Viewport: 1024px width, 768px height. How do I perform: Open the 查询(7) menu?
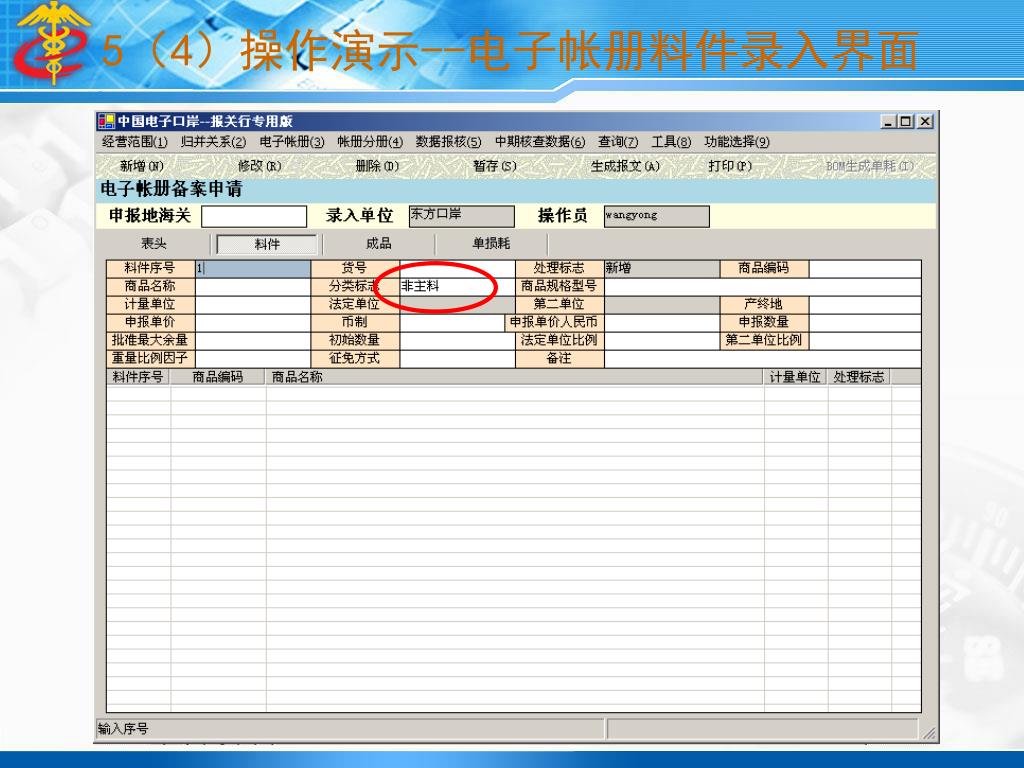tap(618, 142)
